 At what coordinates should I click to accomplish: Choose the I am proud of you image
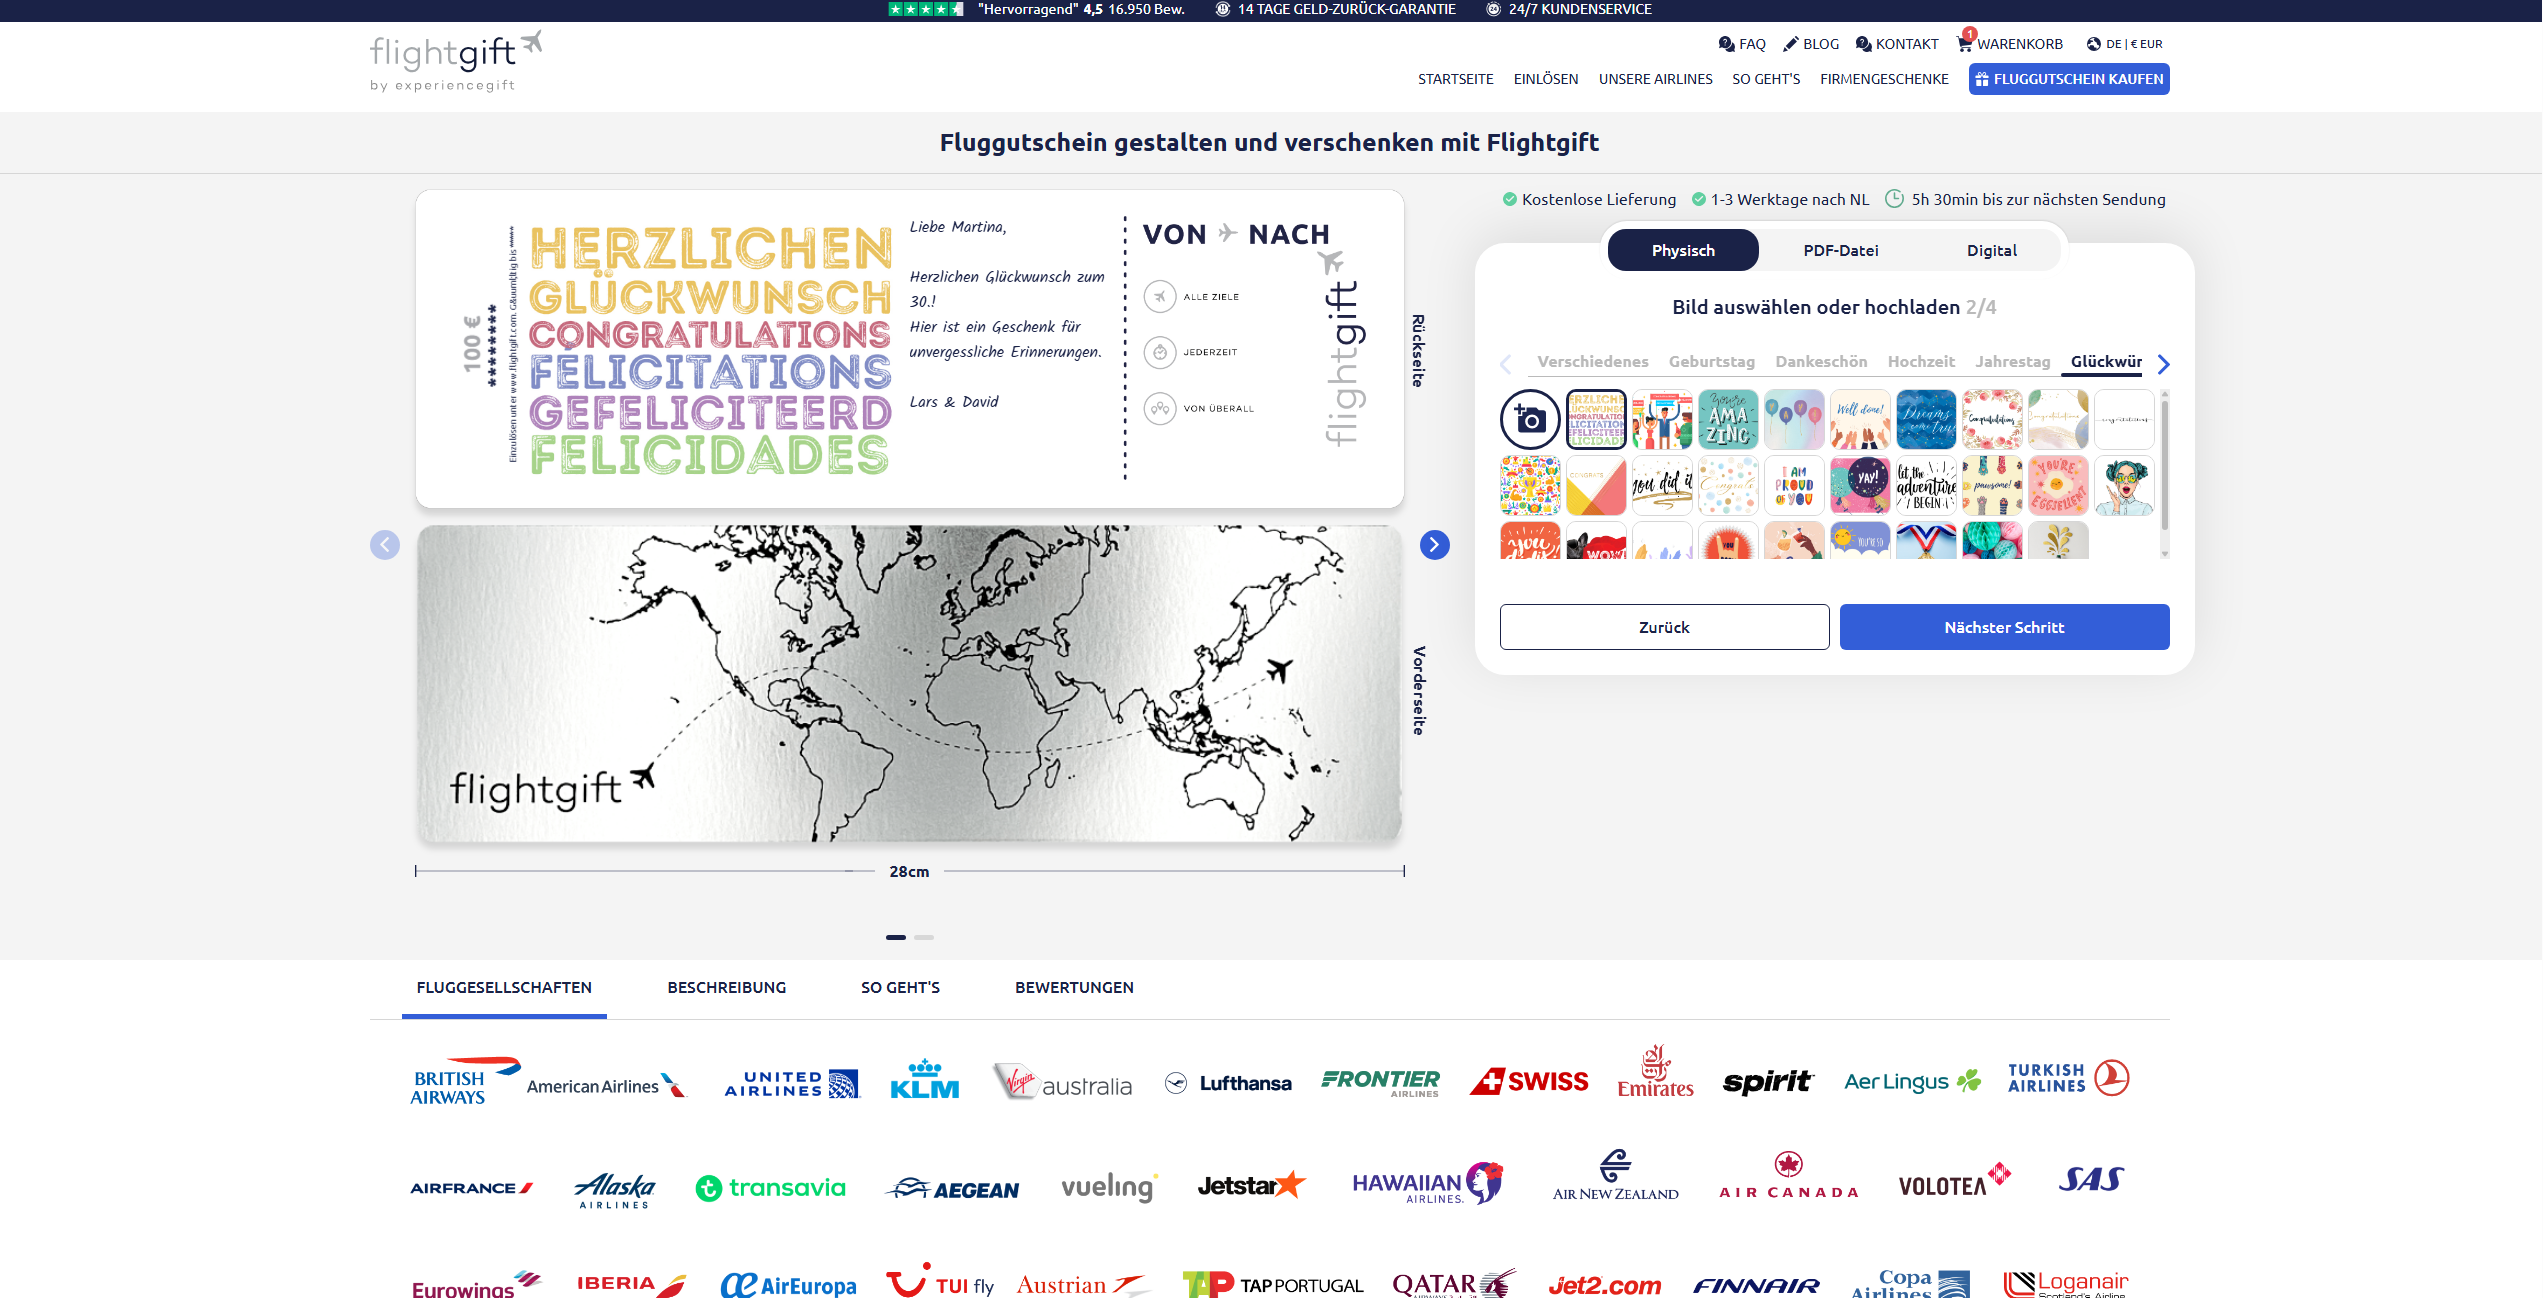[1794, 485]
